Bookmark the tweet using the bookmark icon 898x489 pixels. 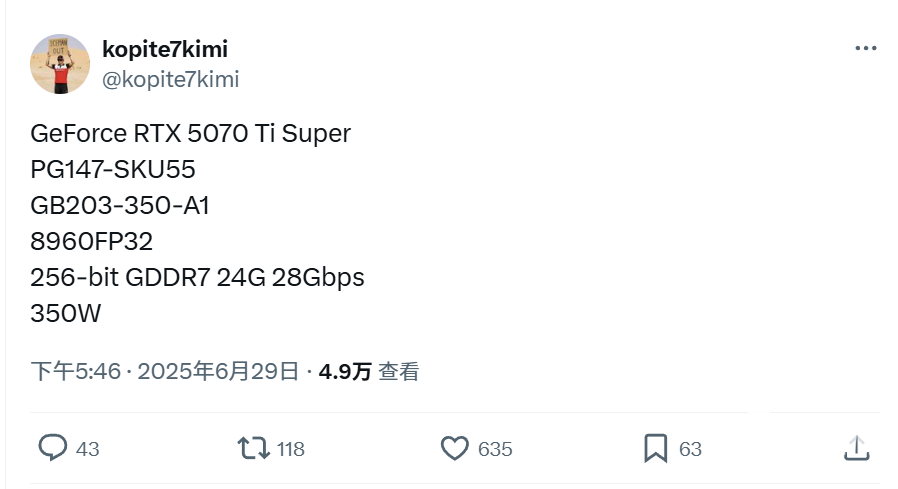point(655,448)
